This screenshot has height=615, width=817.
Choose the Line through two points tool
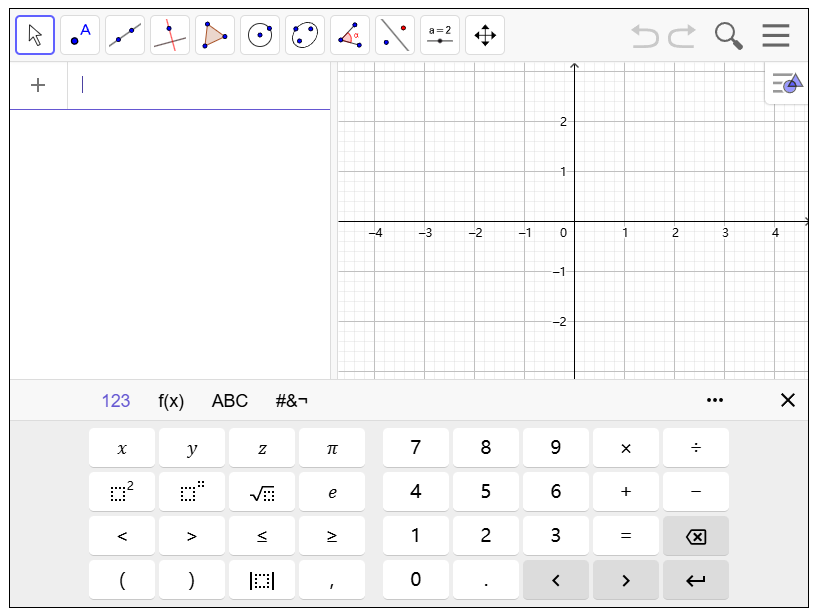pos(125,35)
